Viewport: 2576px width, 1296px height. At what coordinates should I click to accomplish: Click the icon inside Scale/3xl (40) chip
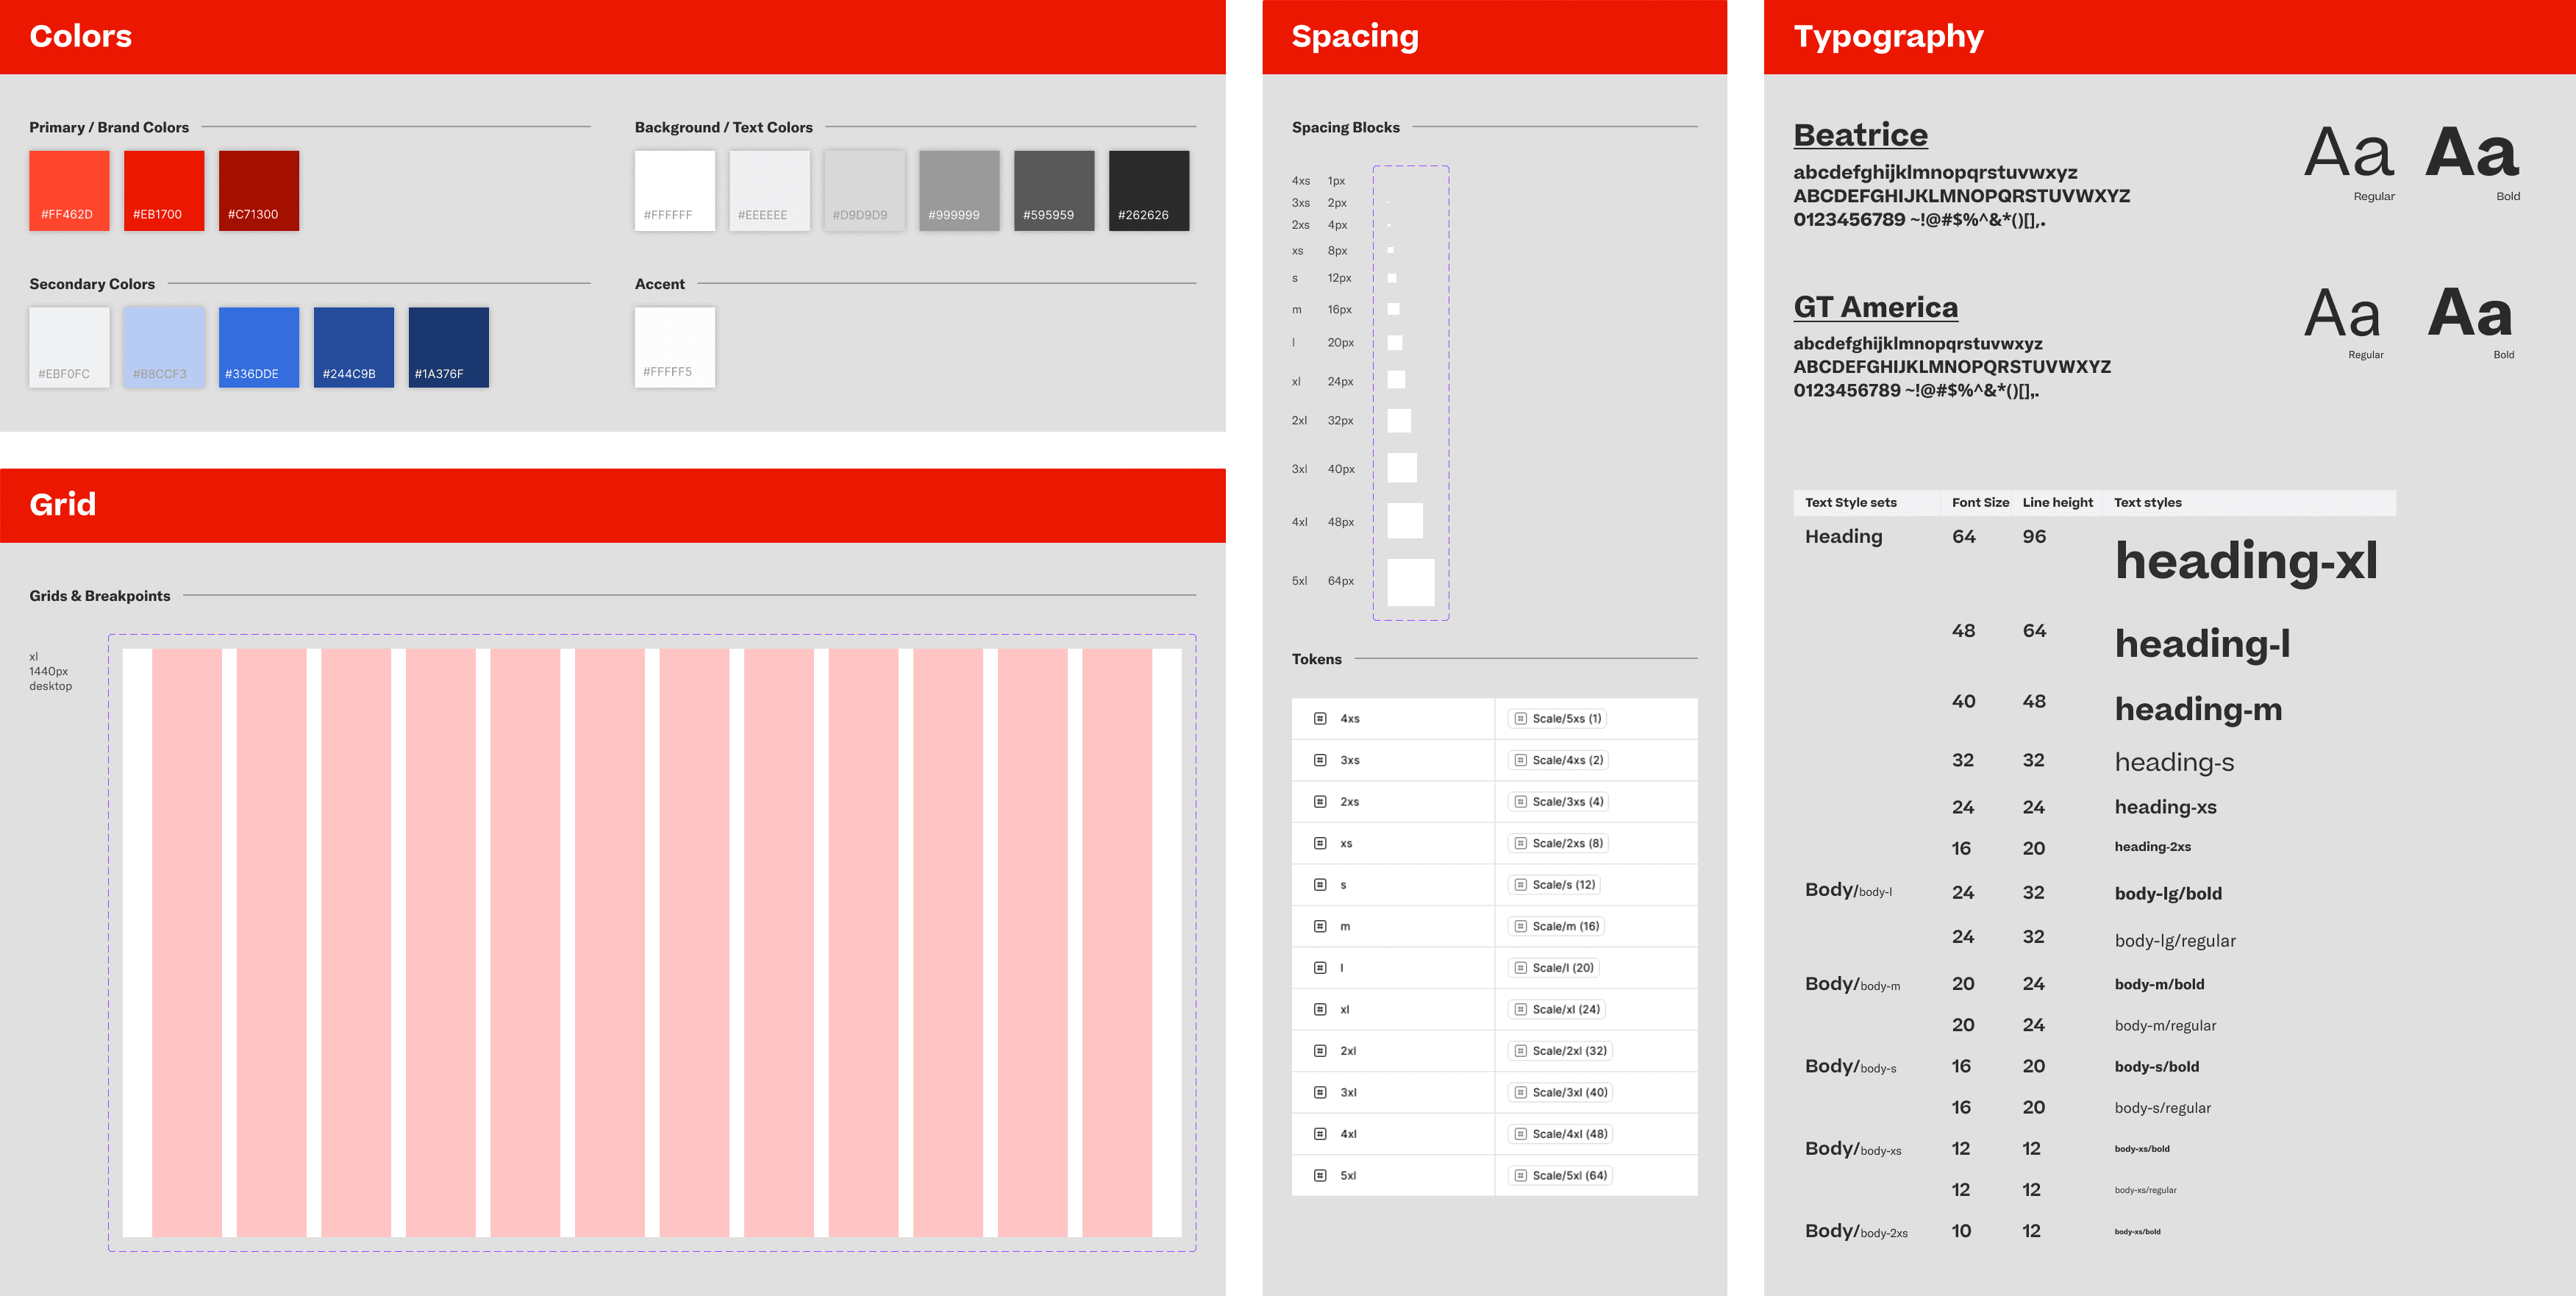point(1521,1092)
